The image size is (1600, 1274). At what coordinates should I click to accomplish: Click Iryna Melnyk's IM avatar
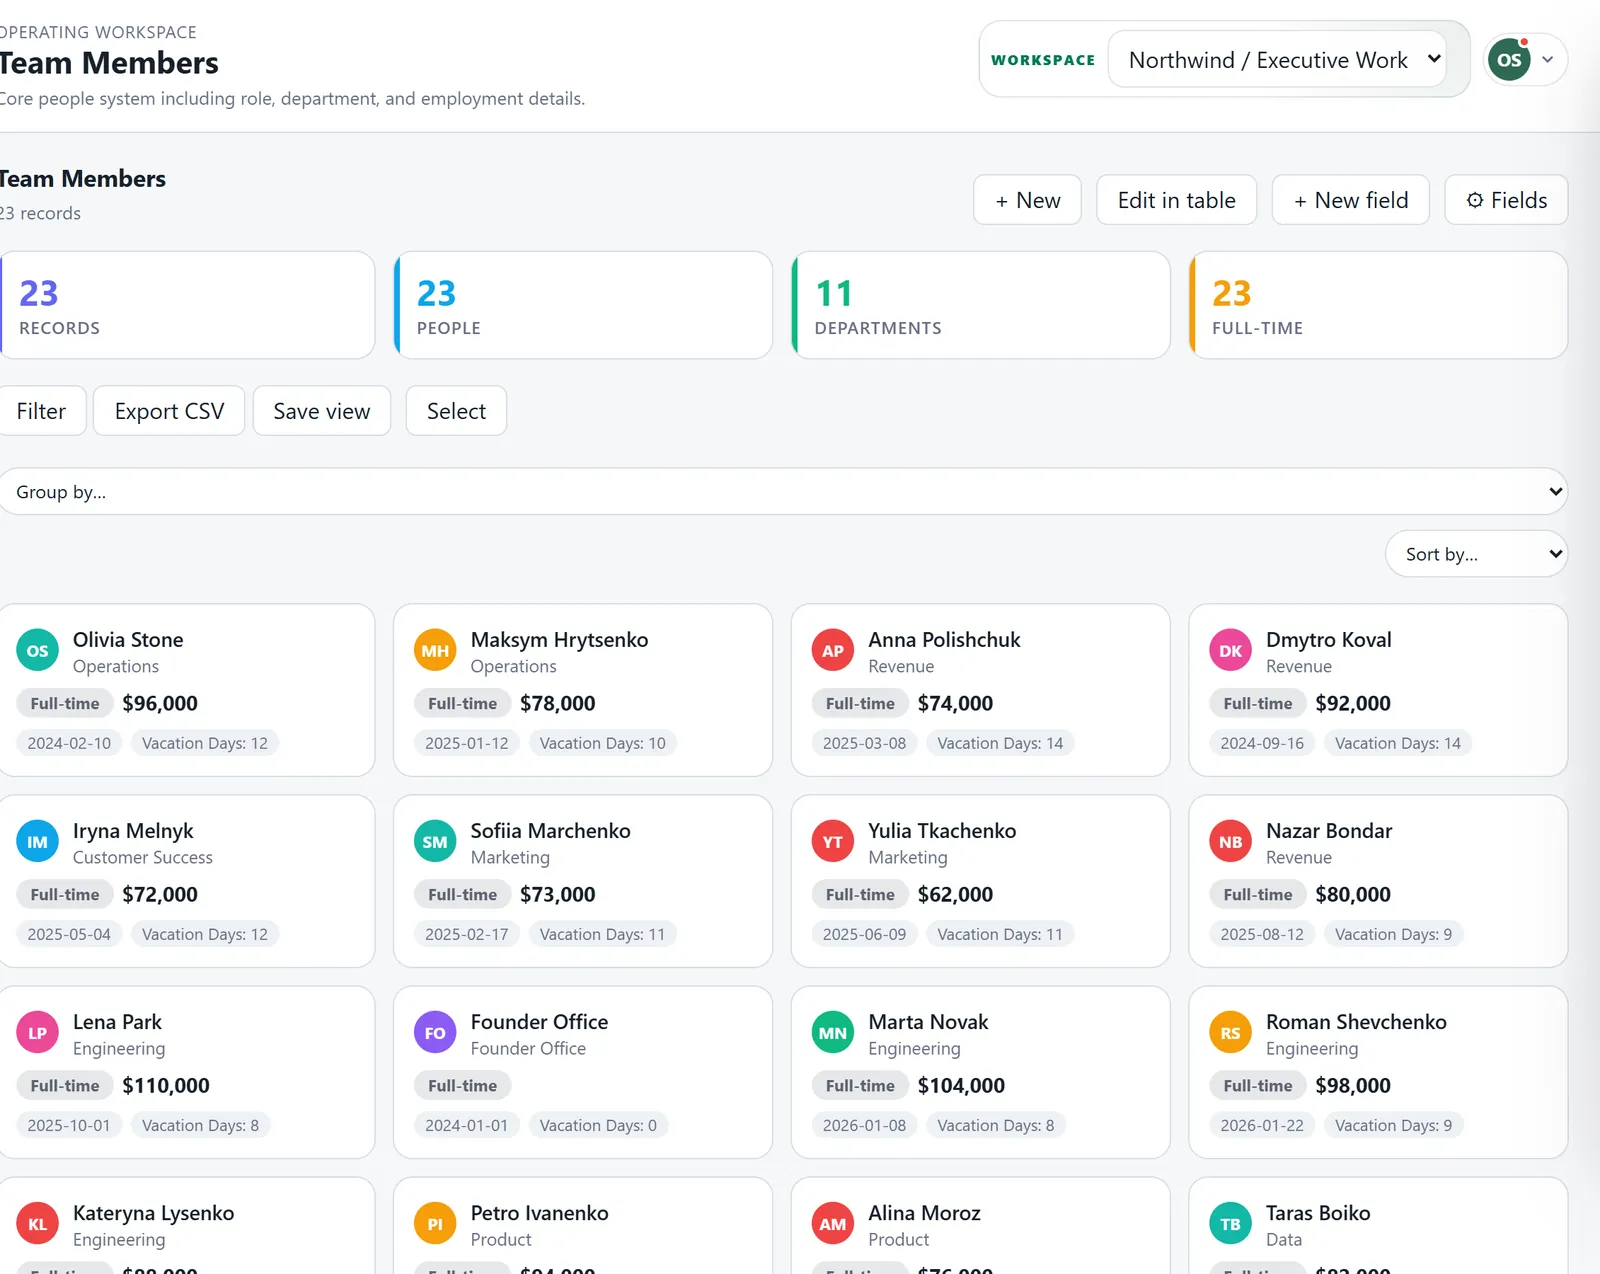point(37,842)
